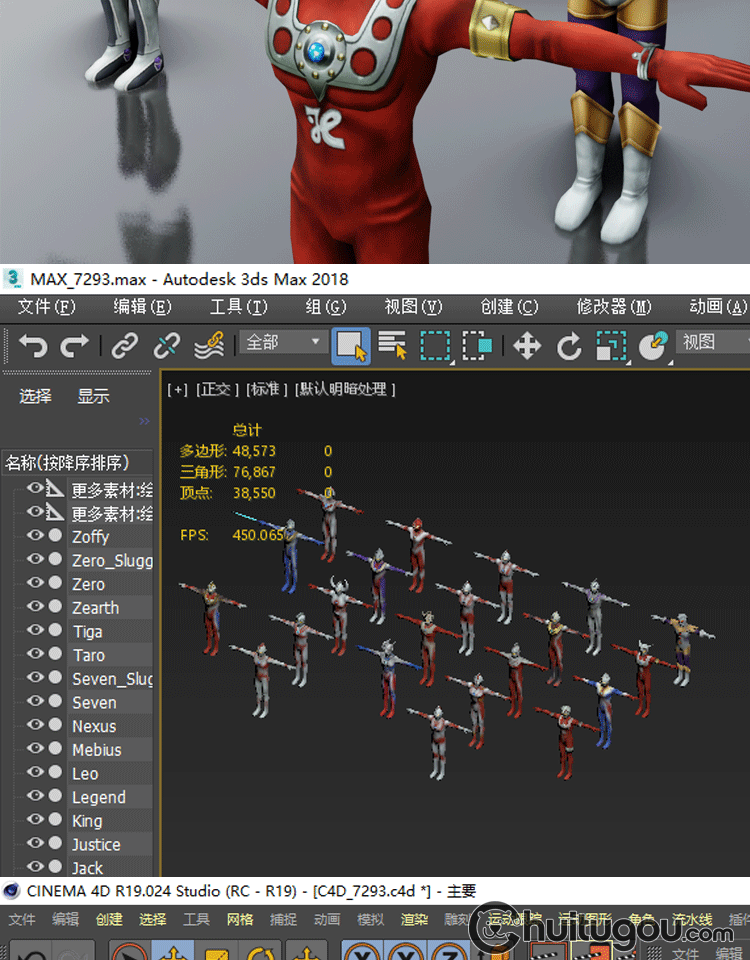Click the 显示 button in scene explorer
This screenshot has height=960, width=750.
(x=94, y=396)
